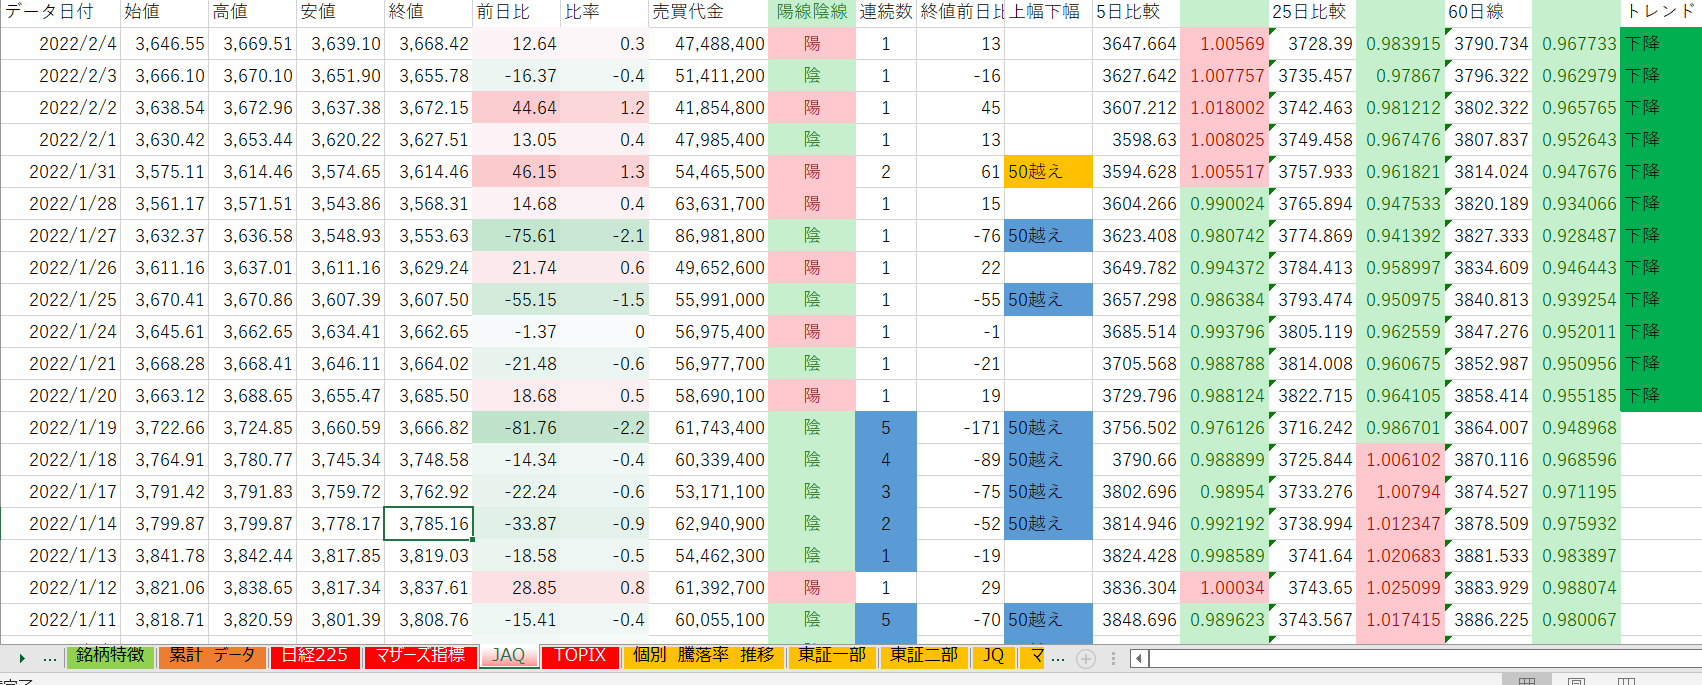Click horizontal scrollbar left arrow
This screenshot has height=685, width=1702.
point(1139,658)
